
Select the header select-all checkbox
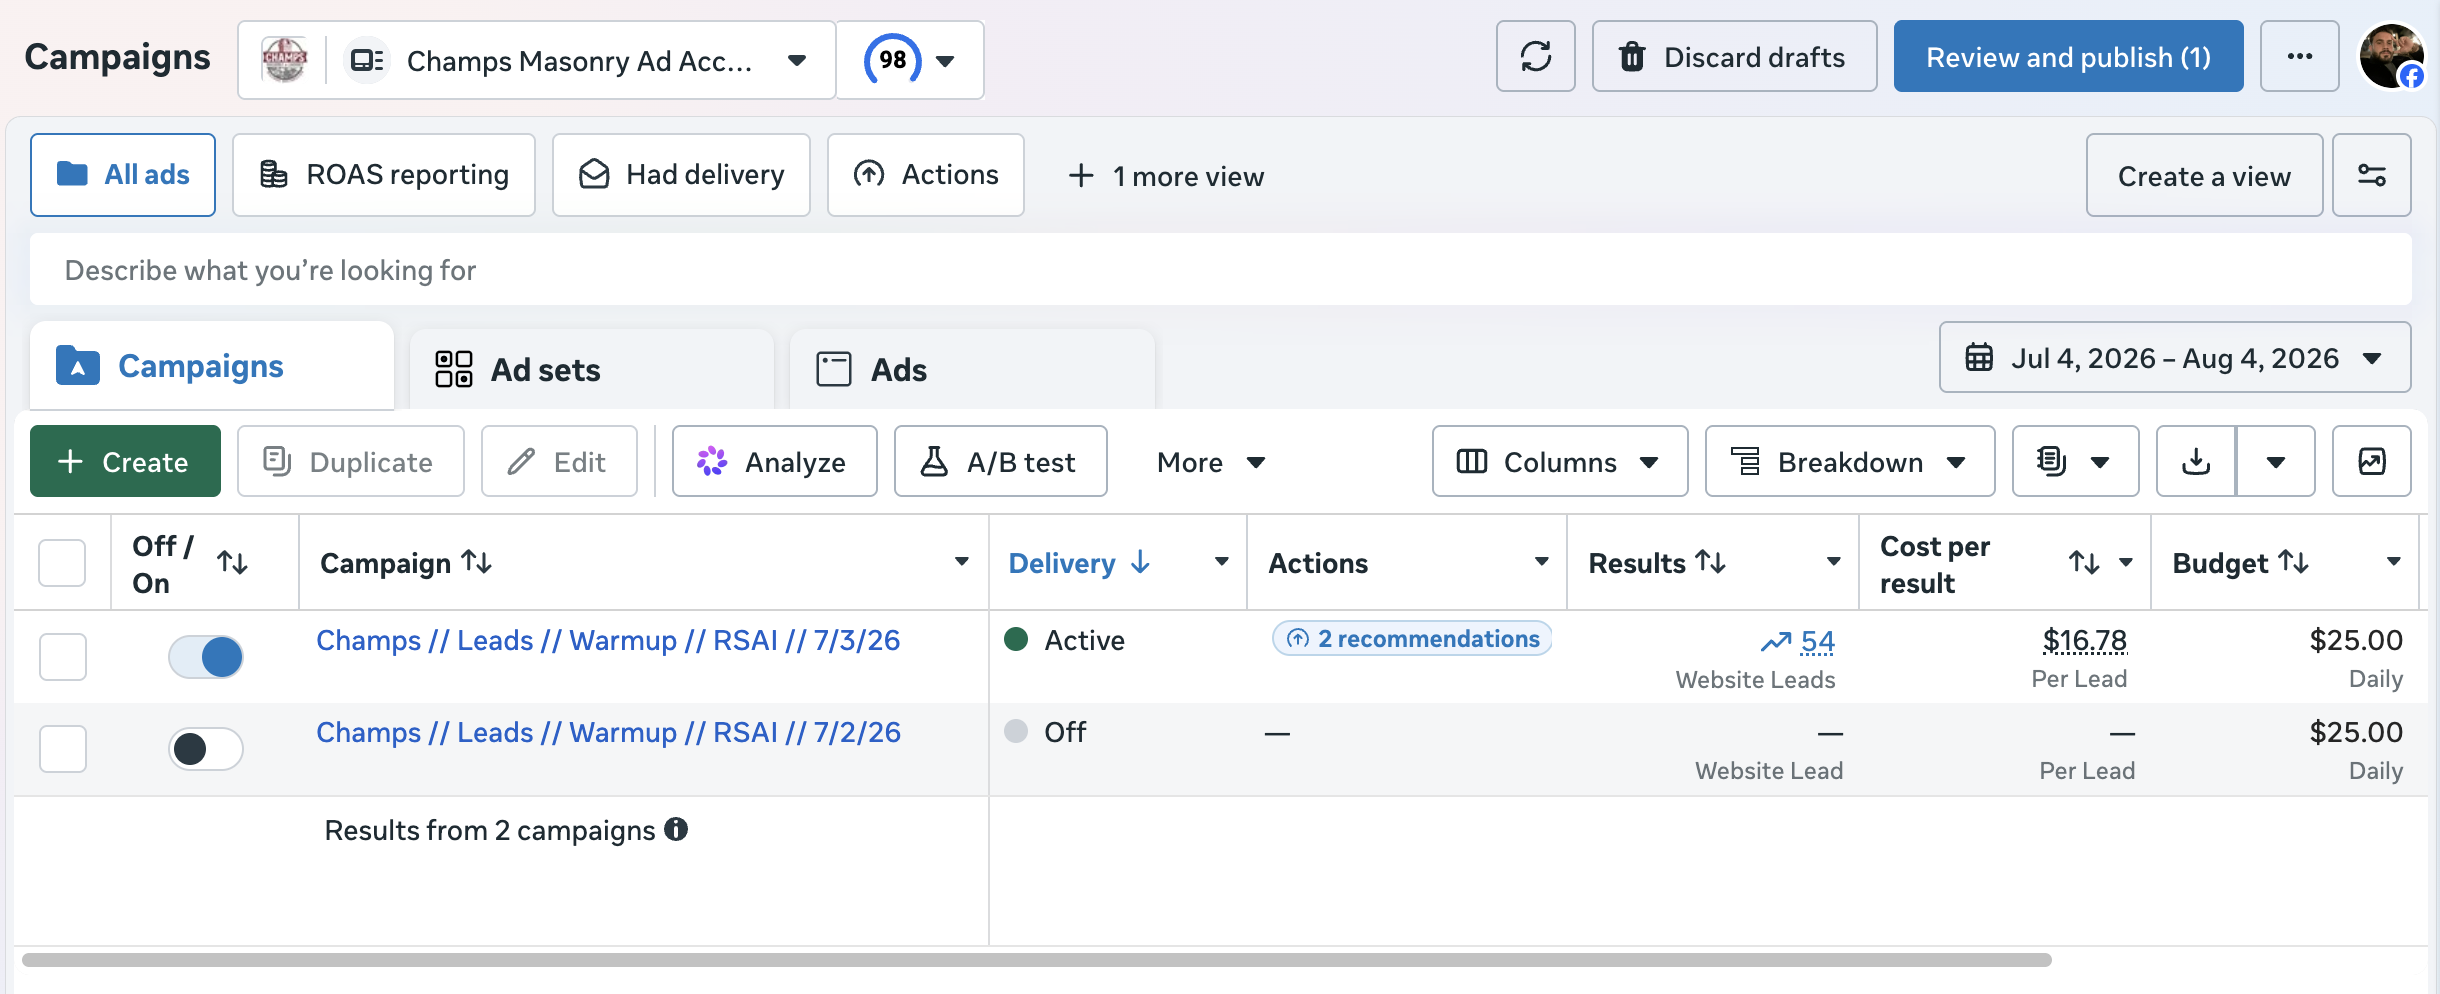coord(62,563)
